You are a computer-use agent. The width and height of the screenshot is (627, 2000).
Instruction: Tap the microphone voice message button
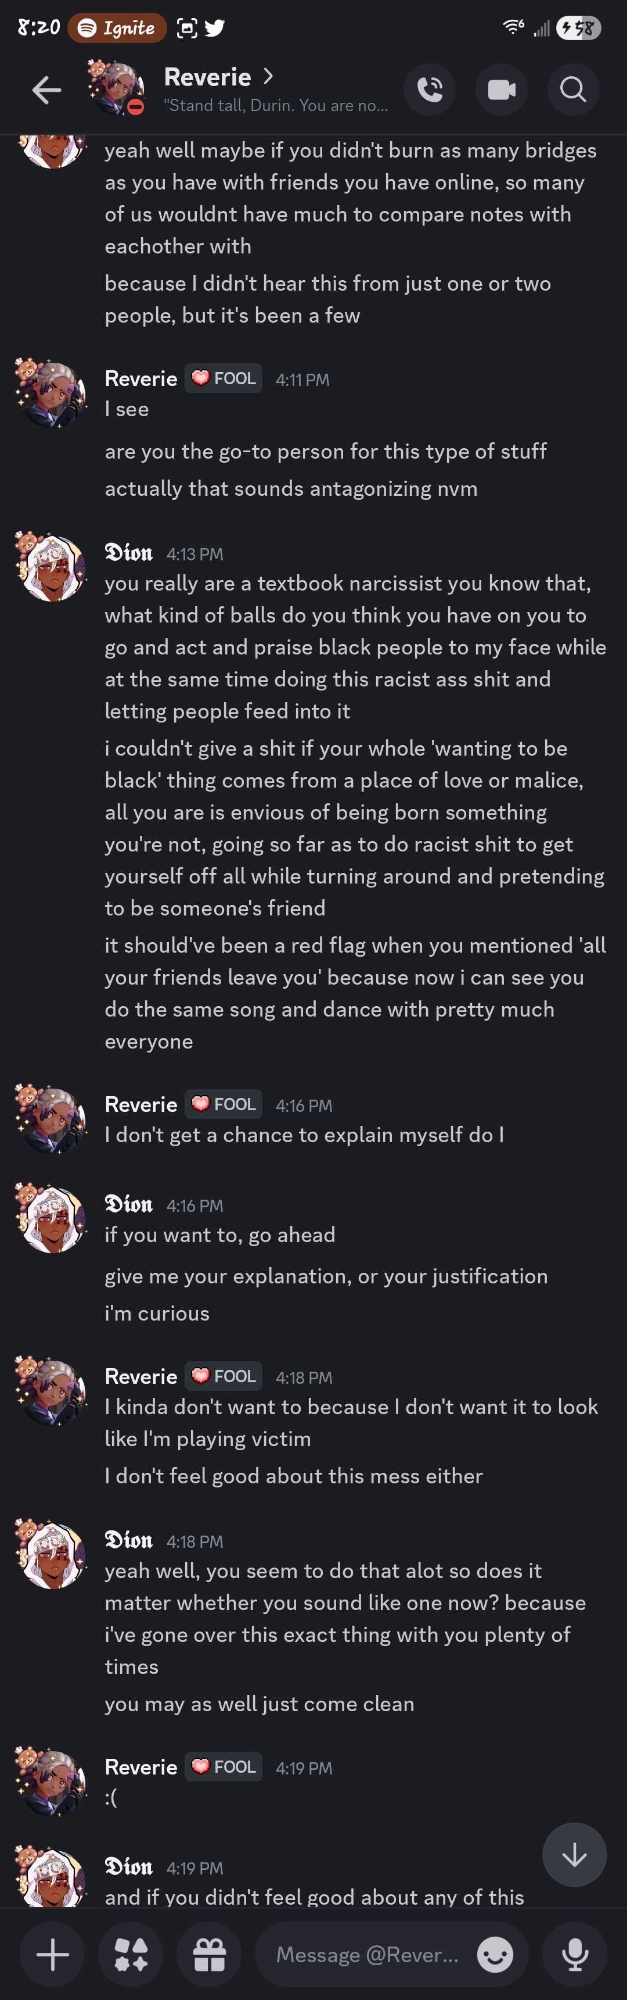[574, 1954]
